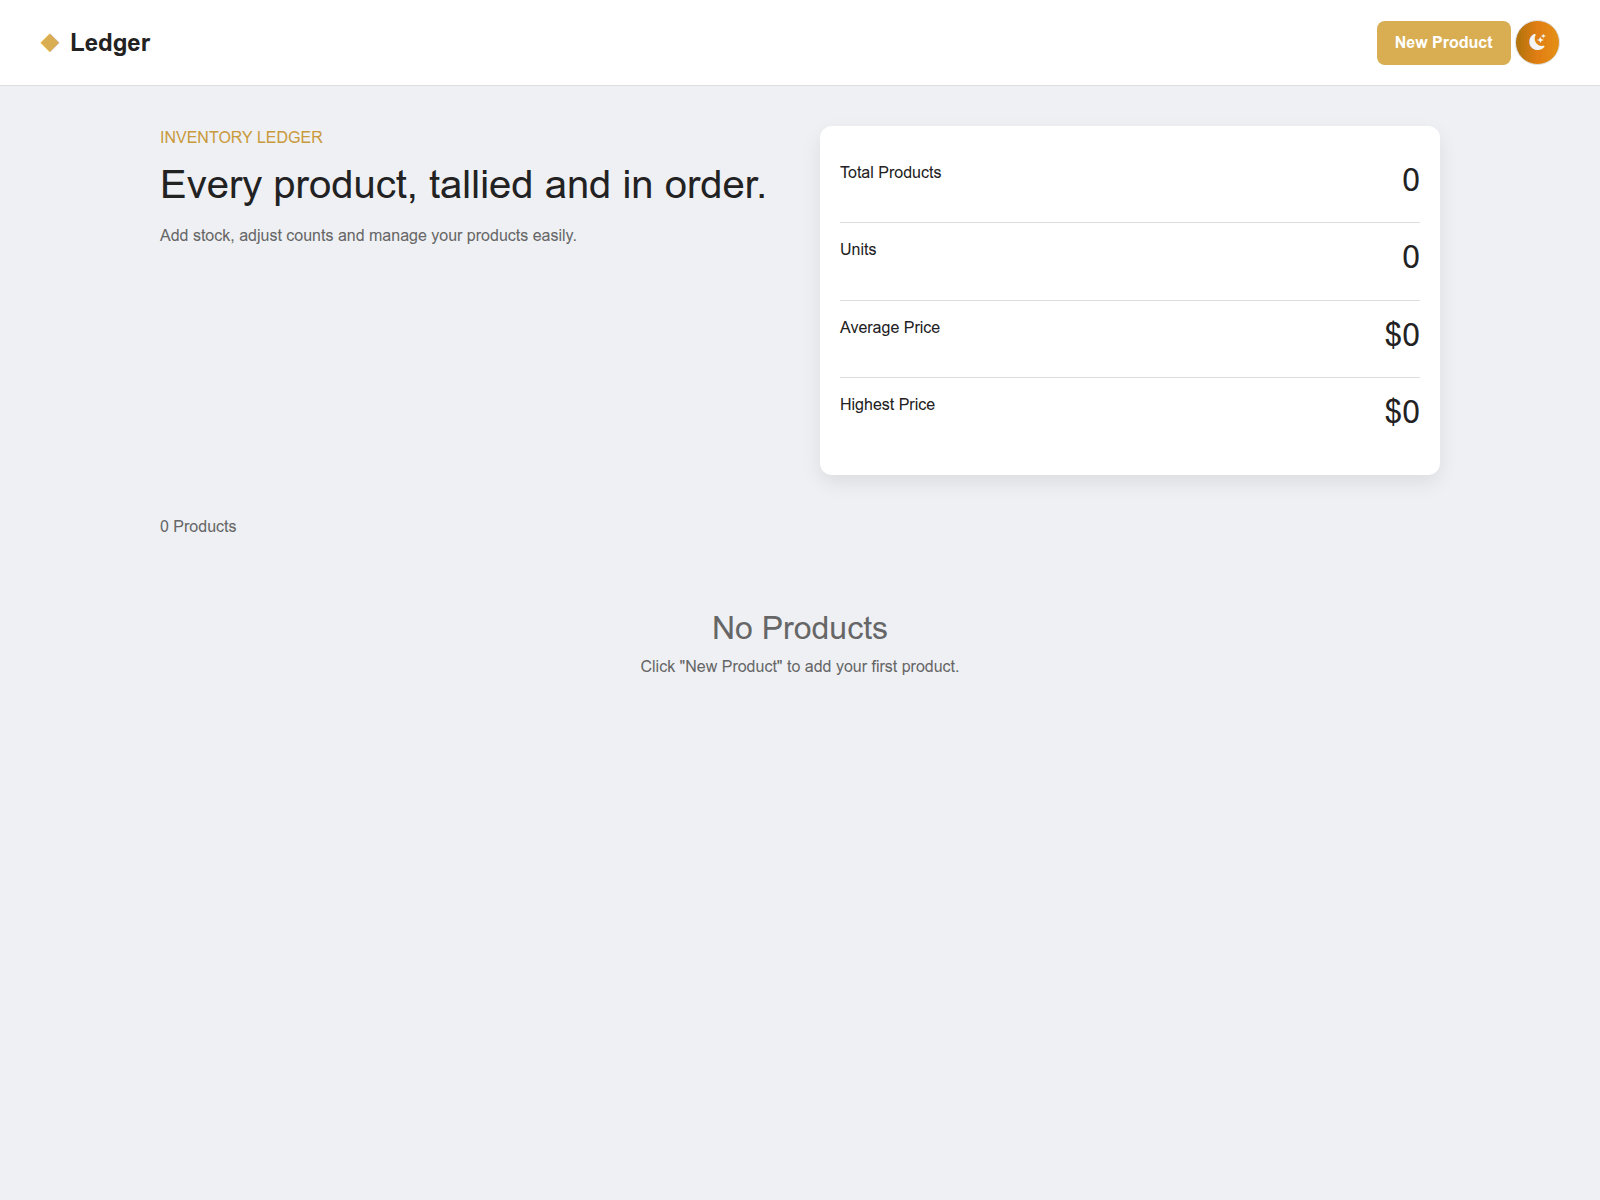Click the New Product button
The width and height of the screenshot is (1600, 1200).
(x=1443, y=43)
